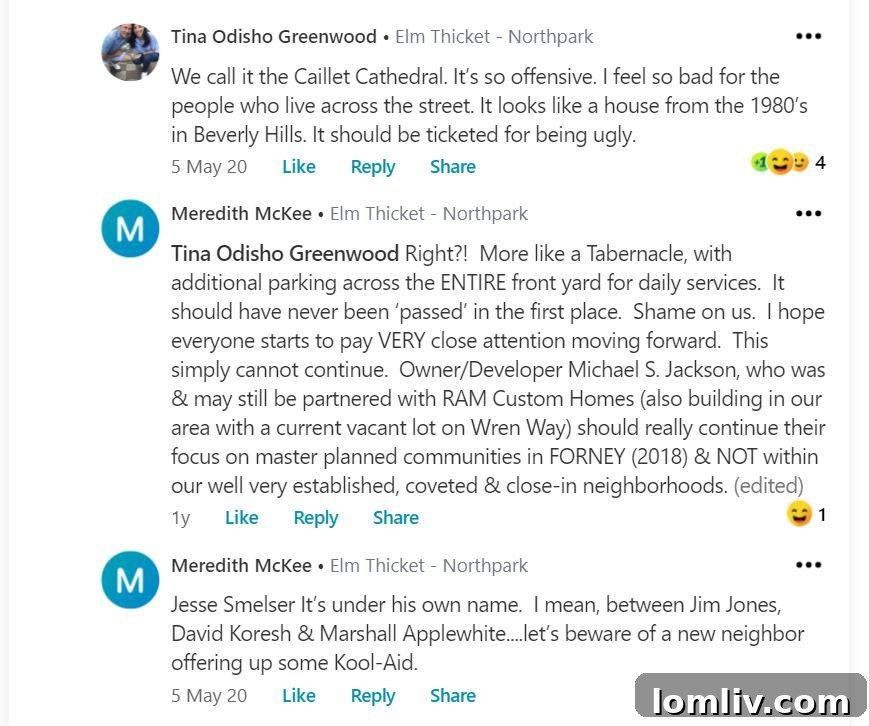Image resolution: width=869 pixels, height=726 pixels.
Task: Reply to Meredith's Tabernacle comment
Action: tap(315, 518)
